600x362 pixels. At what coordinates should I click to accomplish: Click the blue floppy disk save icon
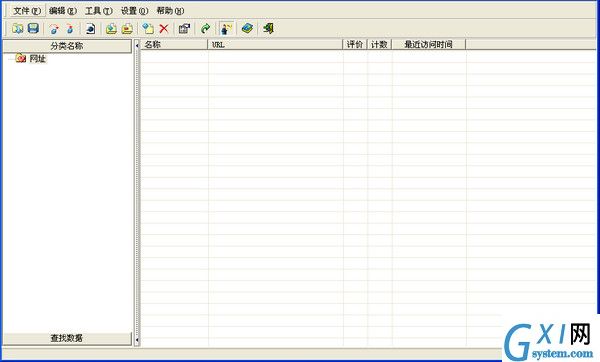tap(33, 28)
